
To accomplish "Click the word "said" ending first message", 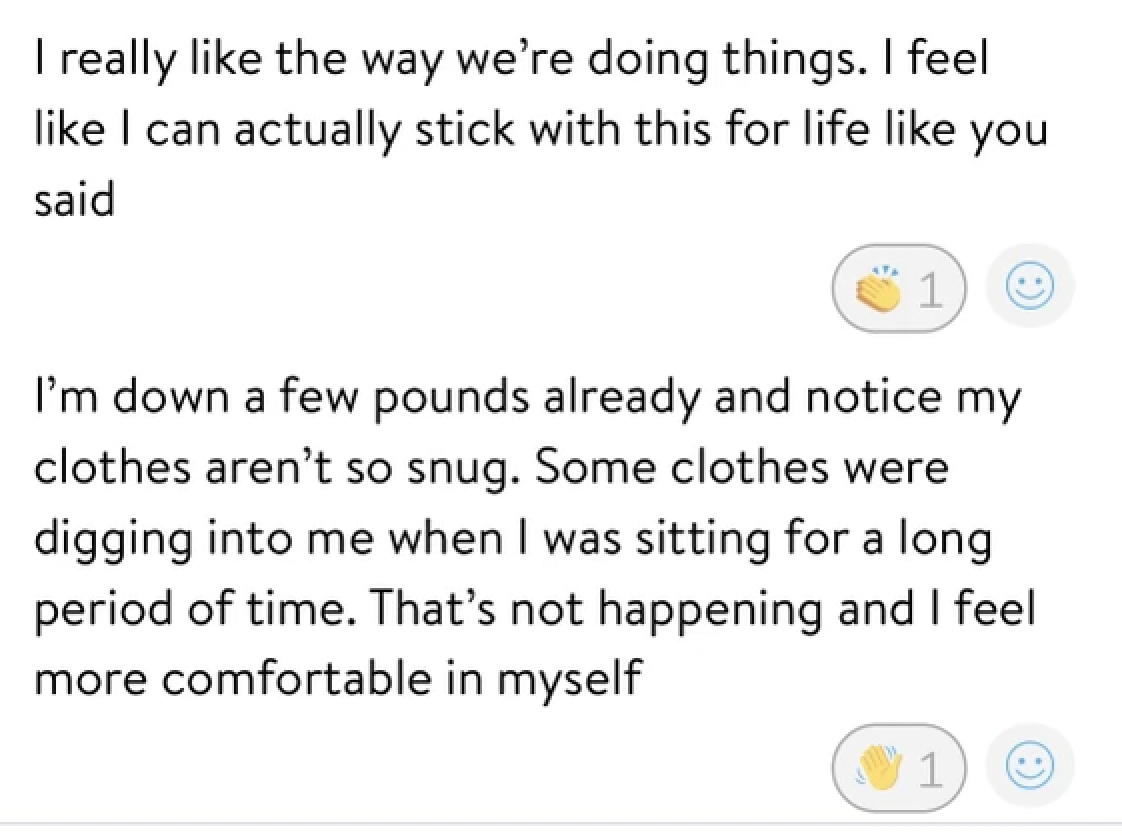I will pyautogui.click(x=76, y=199).
